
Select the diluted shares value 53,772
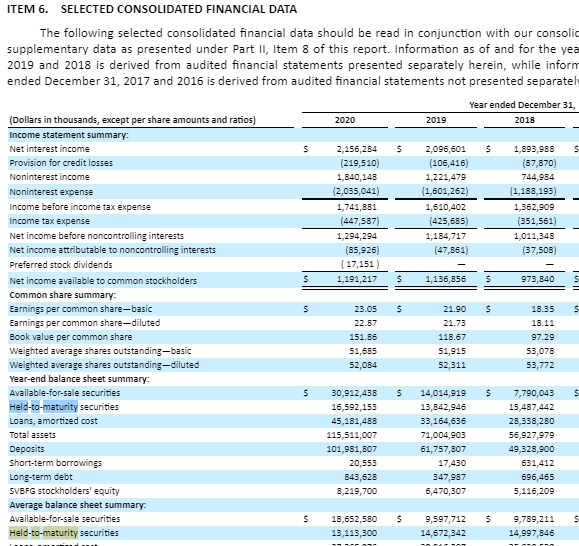point(540,365)
